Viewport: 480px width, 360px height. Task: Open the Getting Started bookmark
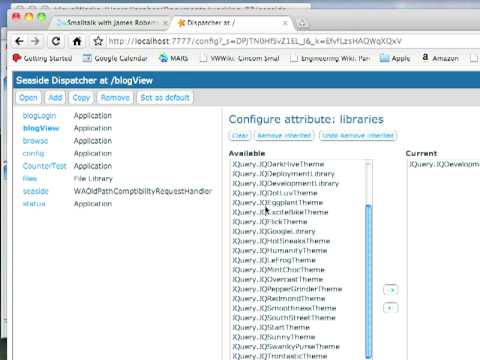42,58
